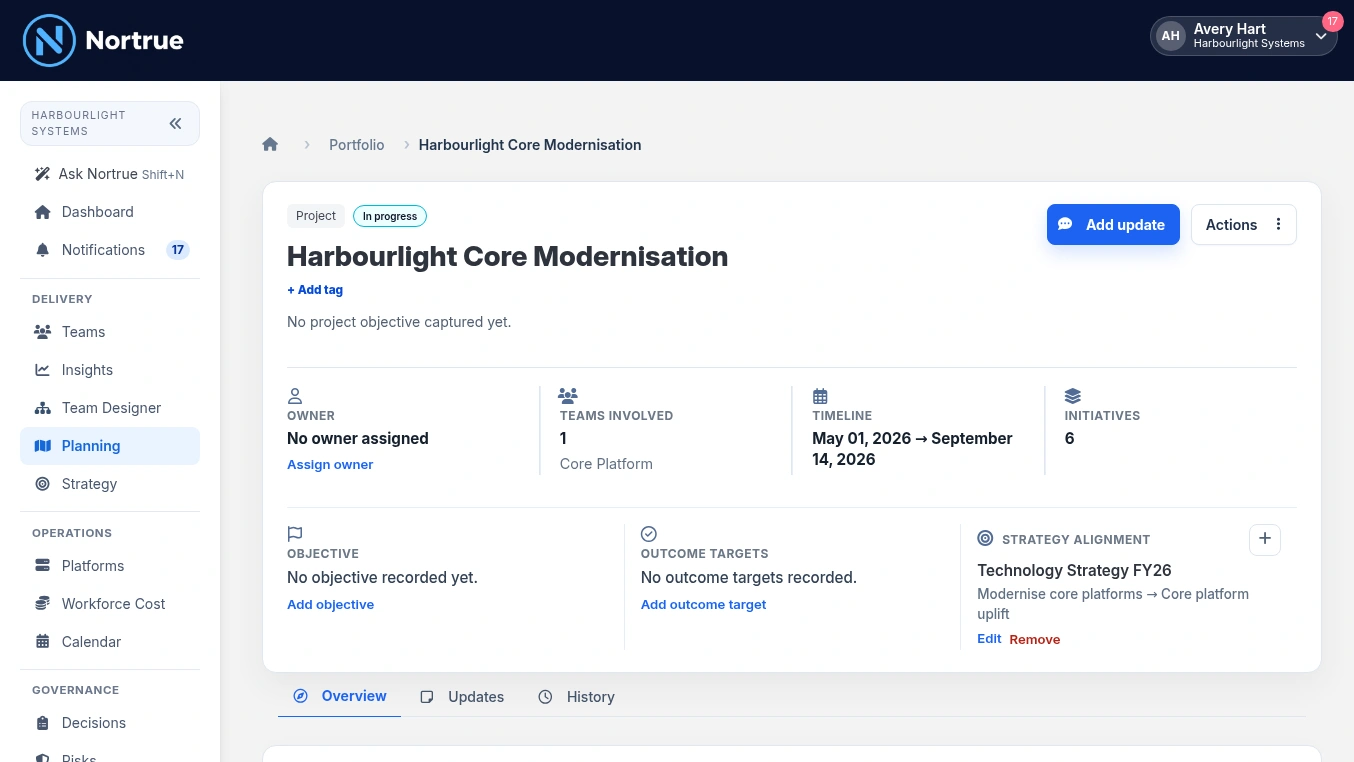Open Platforms page
This screenshot has width=1354, height=762.
pos(110,566)
